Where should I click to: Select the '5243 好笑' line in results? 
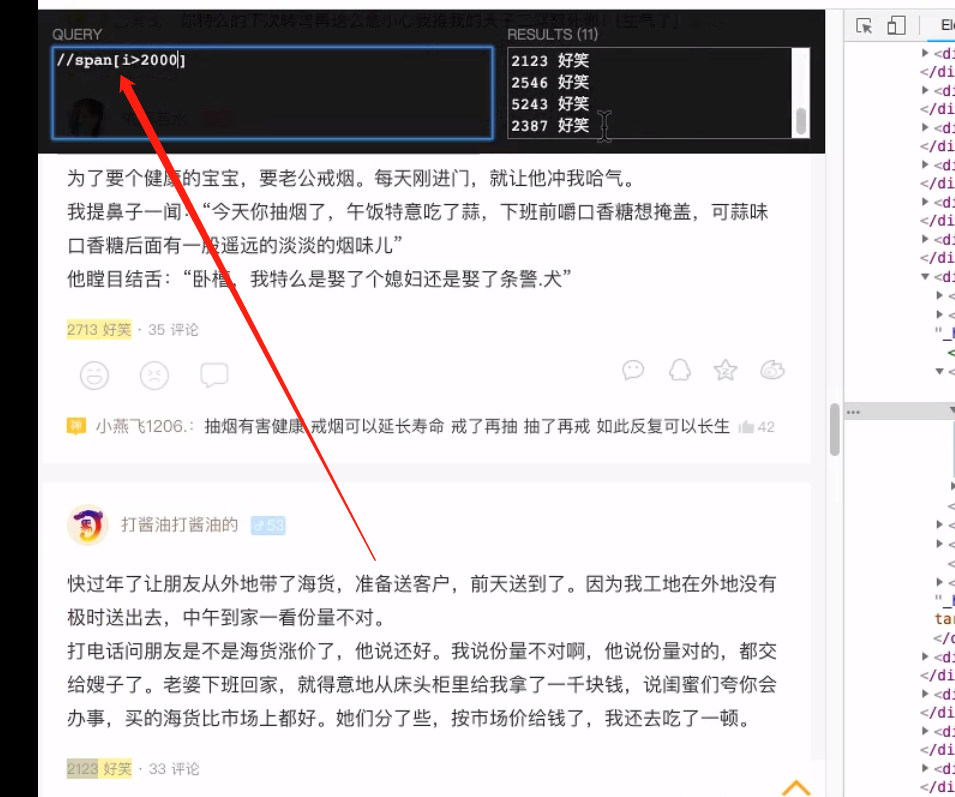[x=550, y=104]
